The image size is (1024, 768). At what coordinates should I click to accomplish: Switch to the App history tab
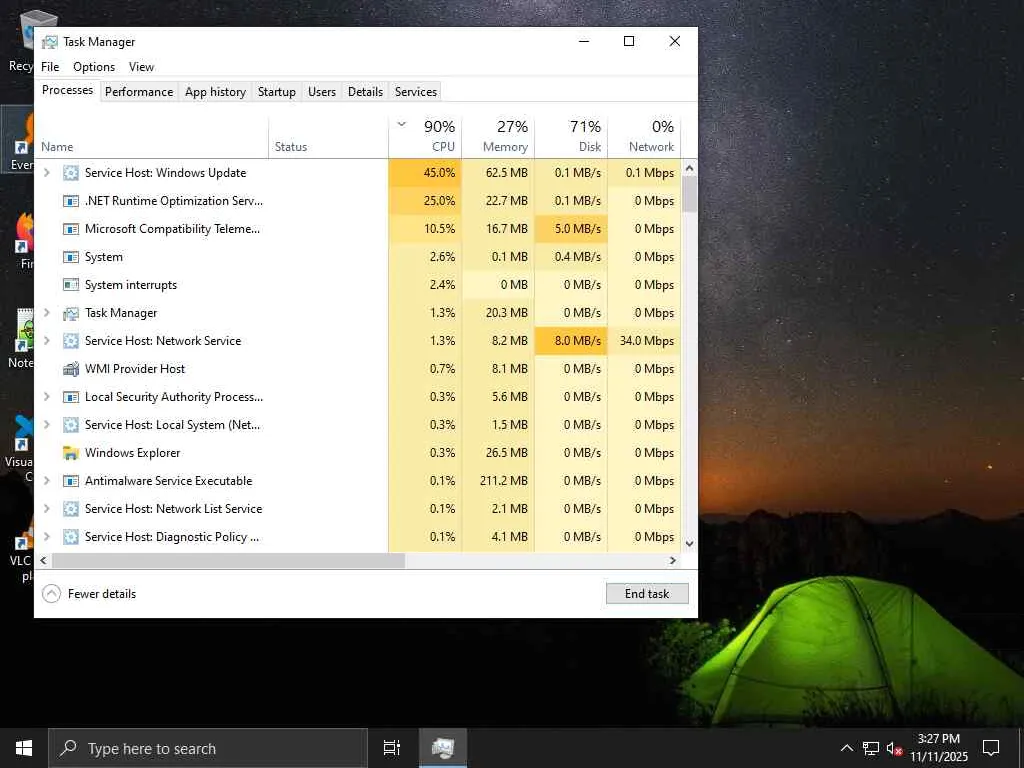[216, 92]
